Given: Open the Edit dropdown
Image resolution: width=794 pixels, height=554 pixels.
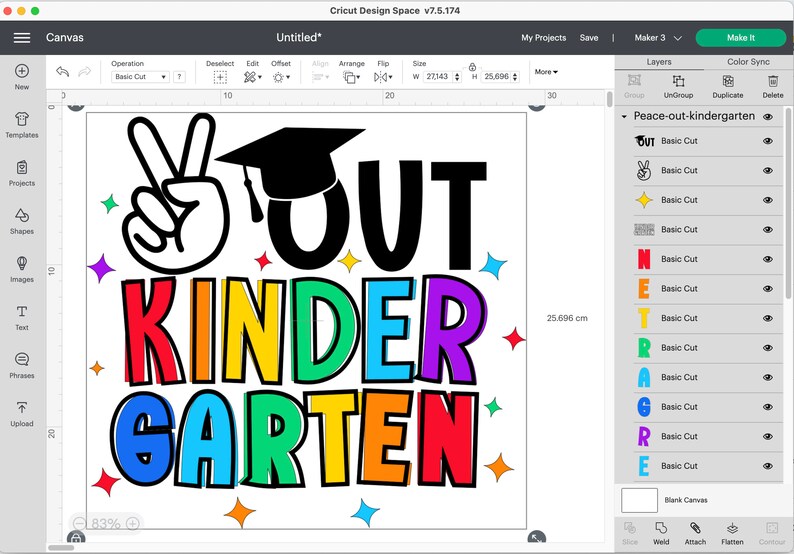Looking at the screenshot, I should click(252, 77).
